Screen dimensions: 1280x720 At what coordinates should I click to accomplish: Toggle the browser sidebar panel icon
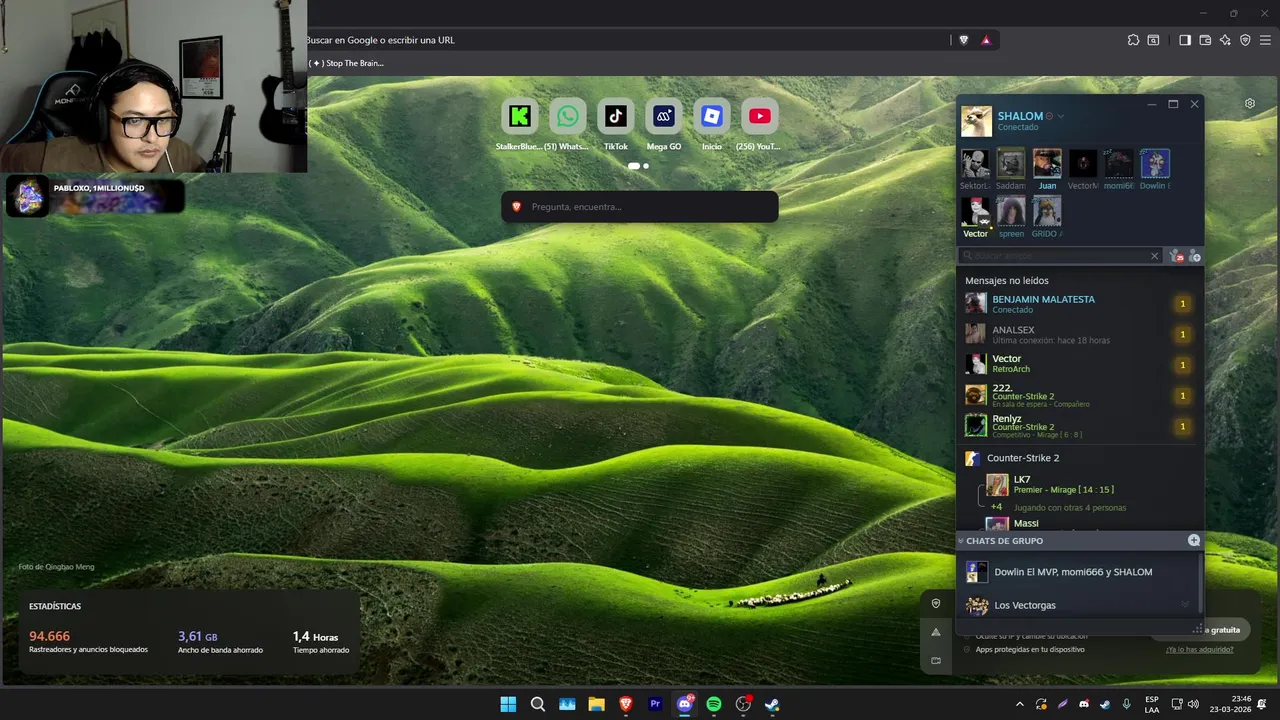1185,40
